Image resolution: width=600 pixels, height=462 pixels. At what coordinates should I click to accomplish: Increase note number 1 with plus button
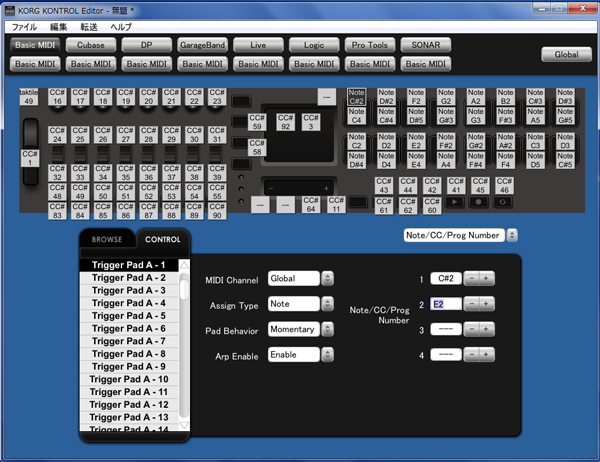click(x=487, y=278)
